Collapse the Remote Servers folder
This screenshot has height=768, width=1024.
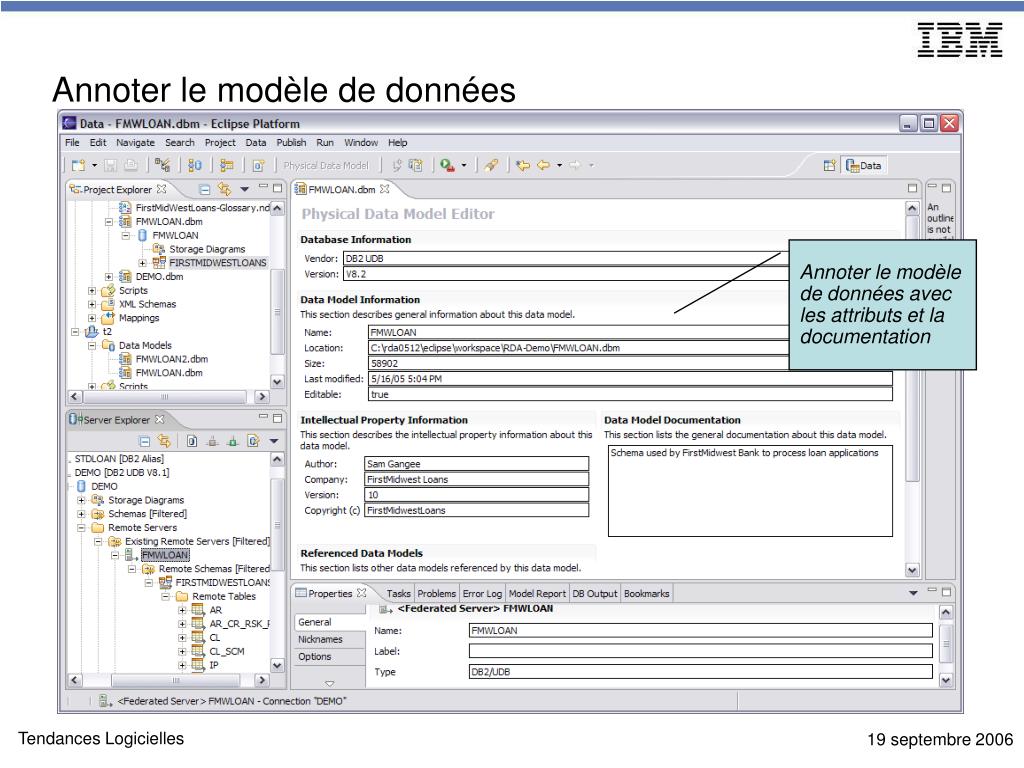81,528
